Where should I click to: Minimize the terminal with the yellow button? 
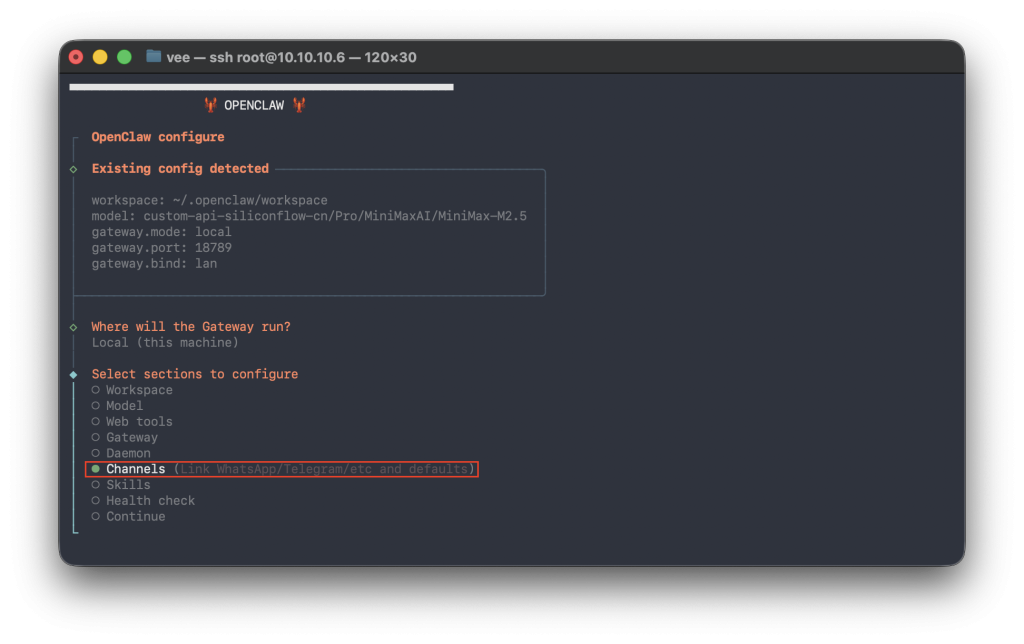point(100,57)
